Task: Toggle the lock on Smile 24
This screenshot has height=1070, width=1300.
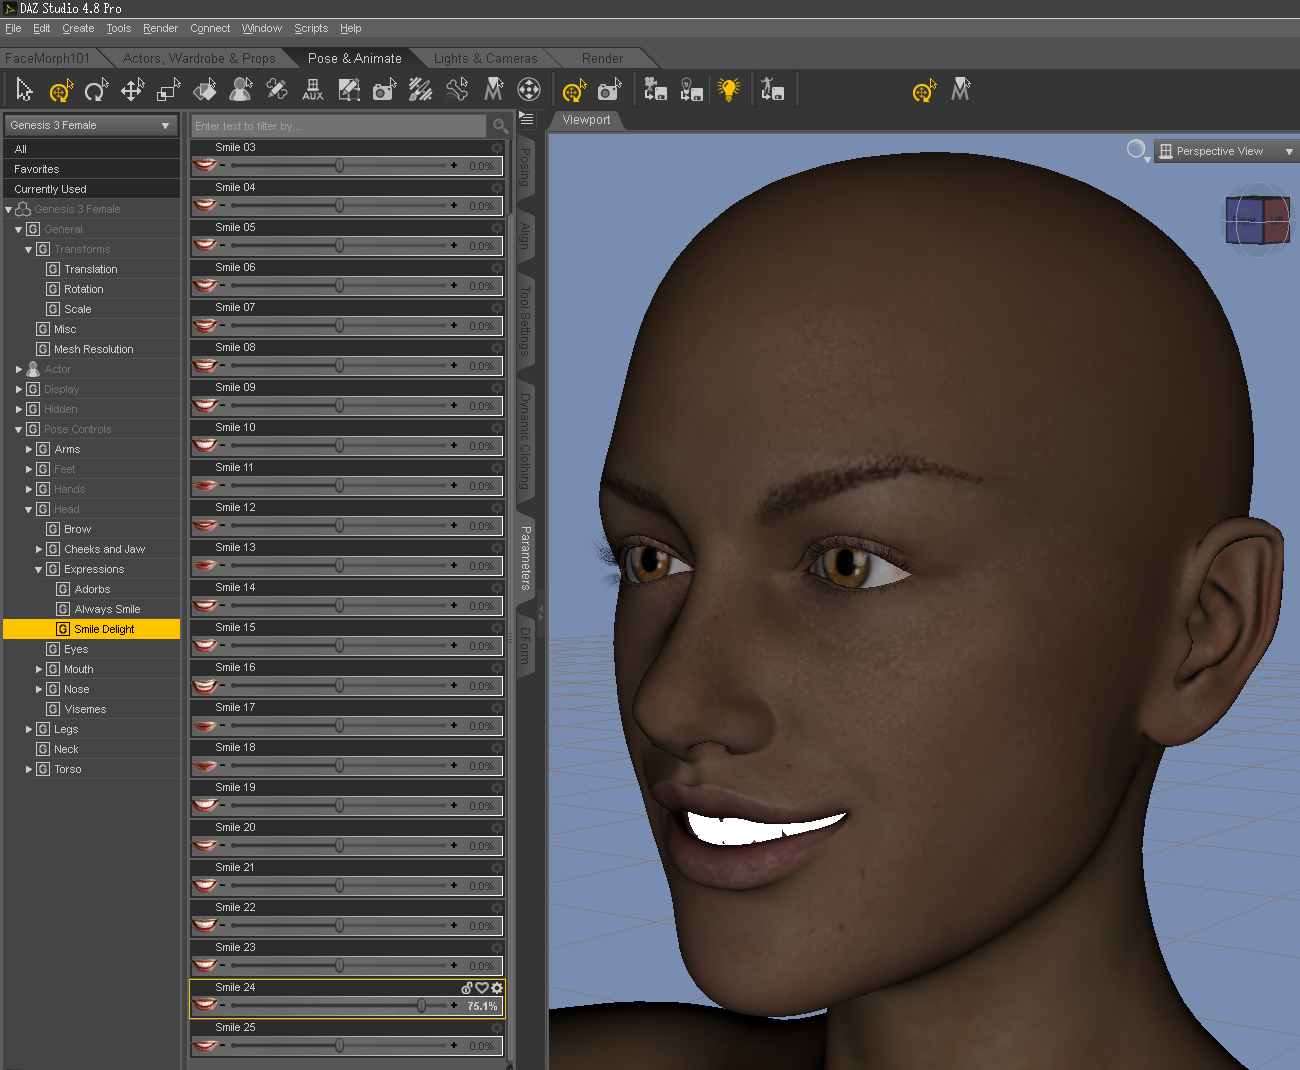Action: [466, 988]
